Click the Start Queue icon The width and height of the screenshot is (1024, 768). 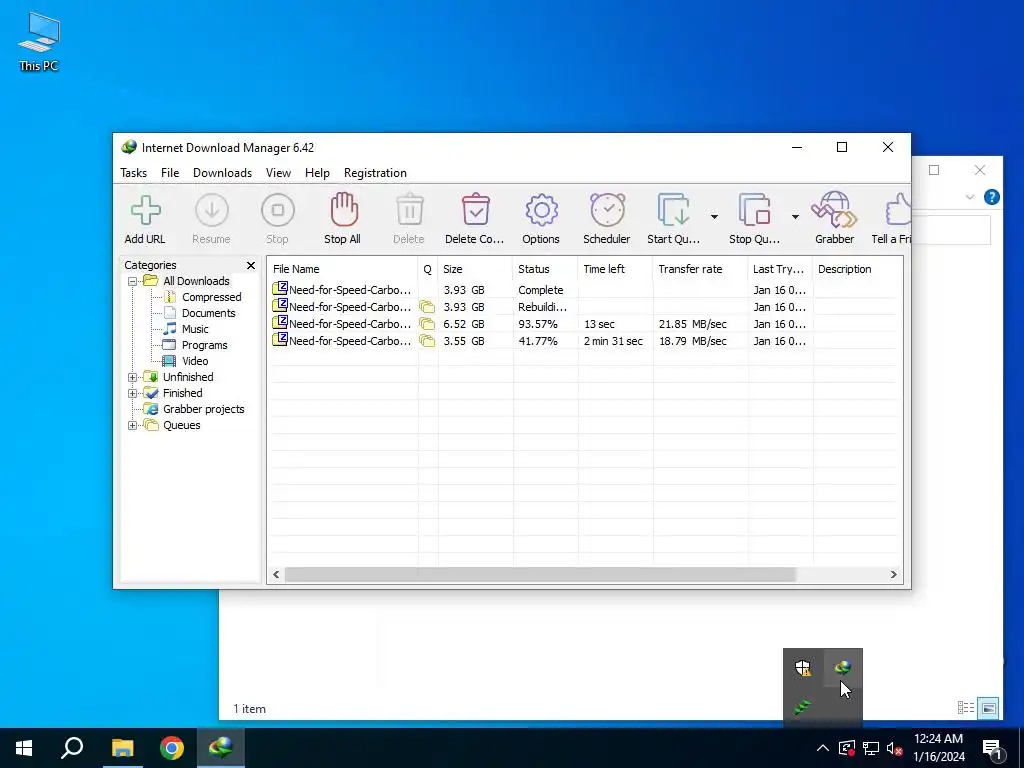click(673, 210)
